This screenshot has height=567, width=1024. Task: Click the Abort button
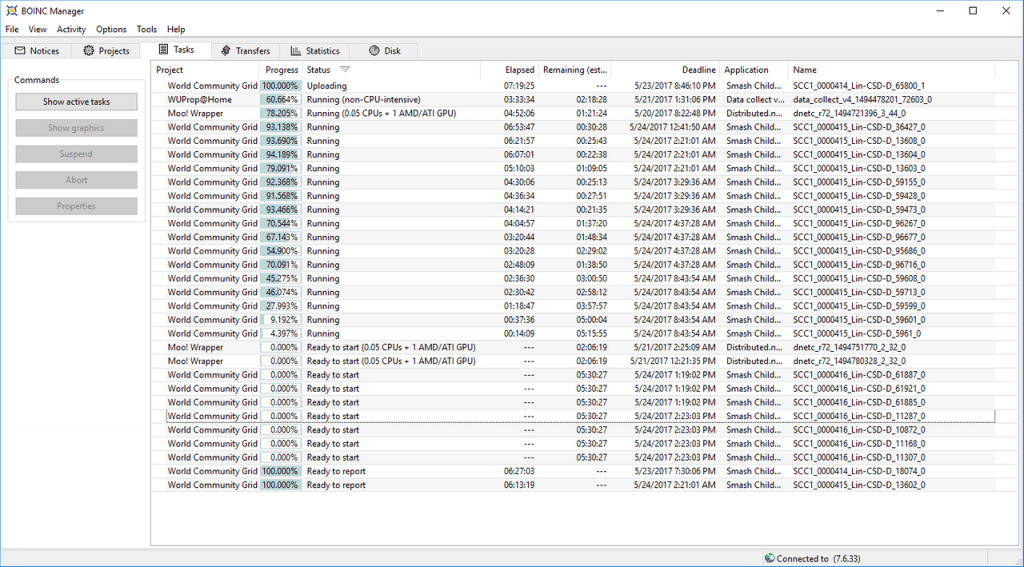click(x=76, y=180)
